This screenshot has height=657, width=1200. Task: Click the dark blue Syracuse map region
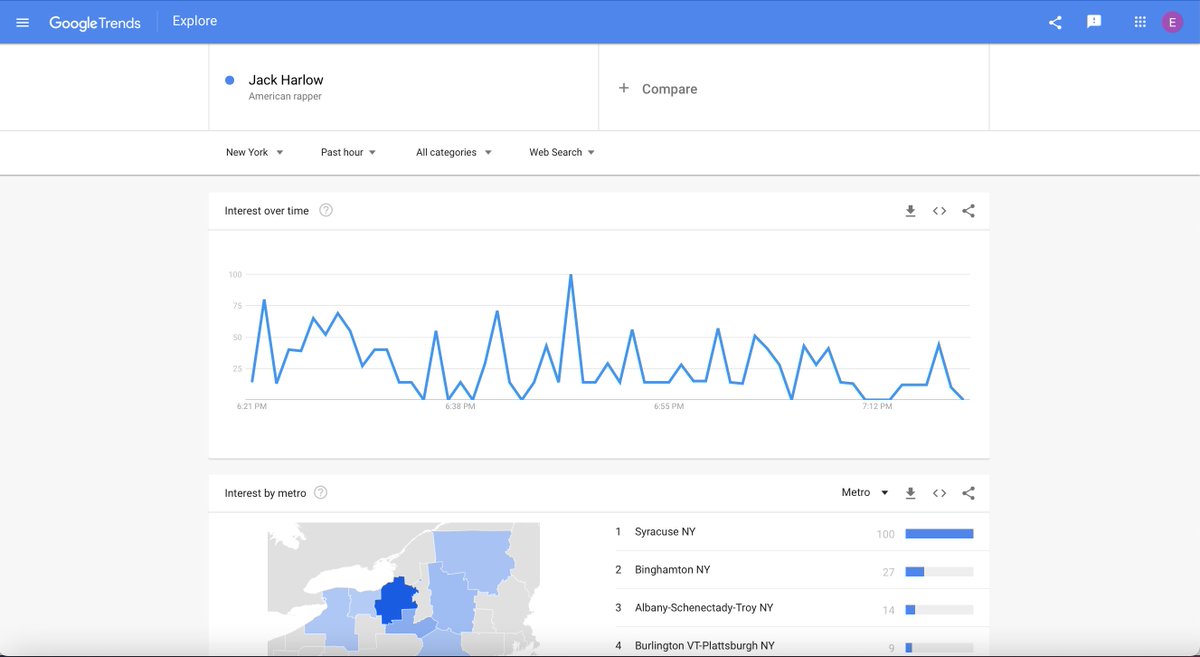(396, 604)
